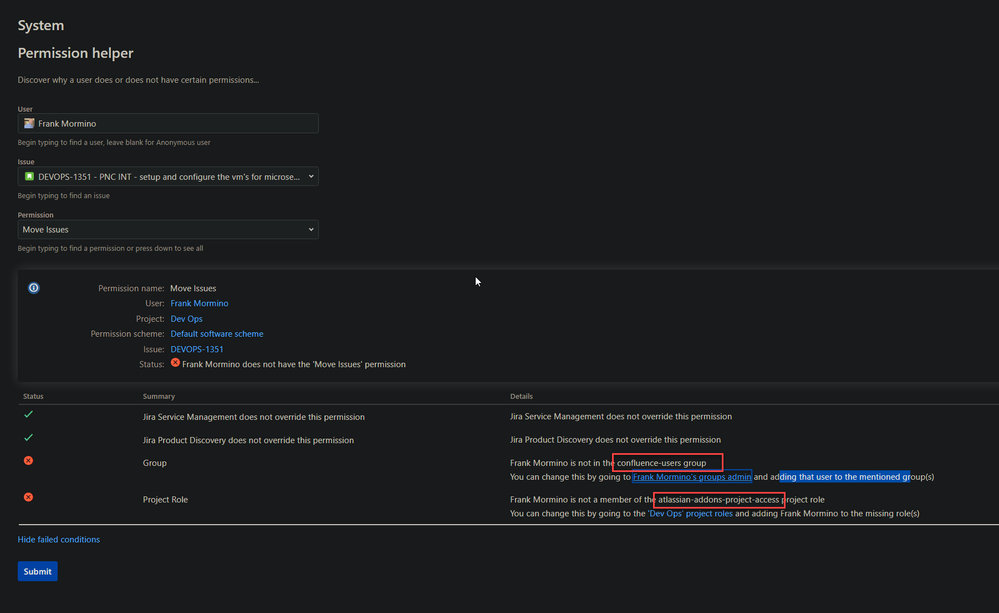Open the DEVOPS-1351 issue link
The image size is (999, 613).
197,349
